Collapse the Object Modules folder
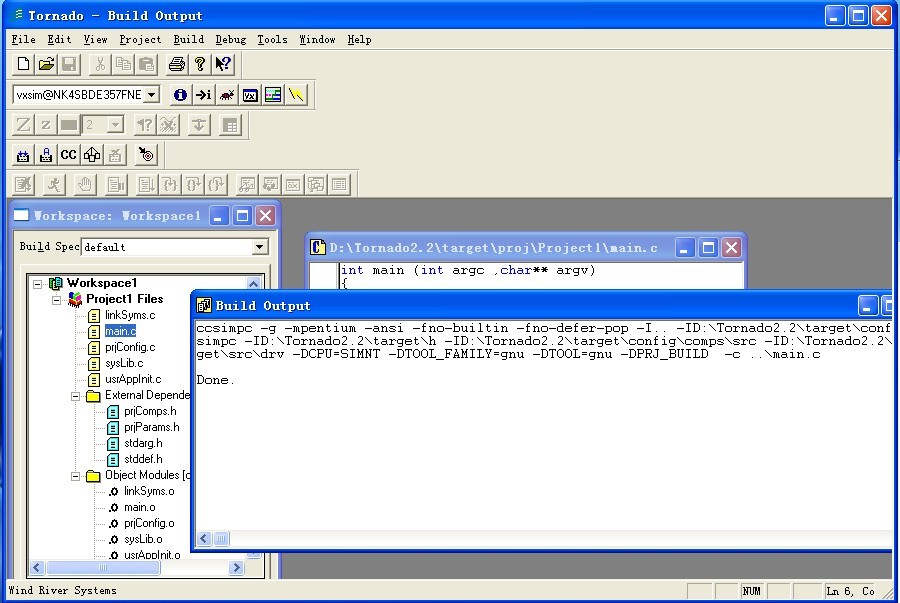Image resolution: width=900 pixels, height=603 pixels. point(76,475)
